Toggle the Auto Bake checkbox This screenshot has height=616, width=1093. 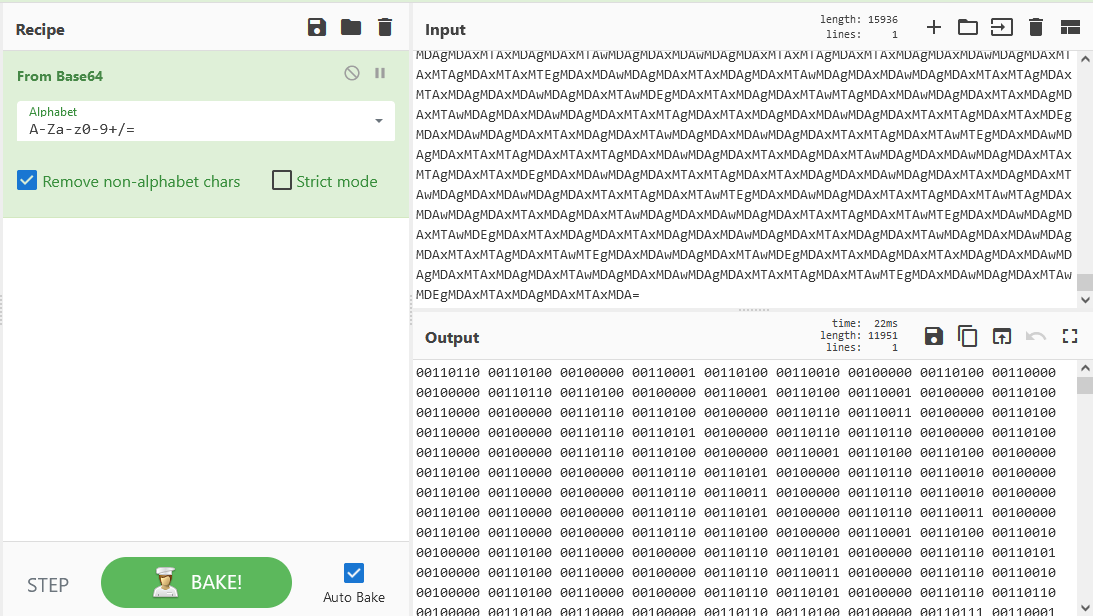click(354, 573)
